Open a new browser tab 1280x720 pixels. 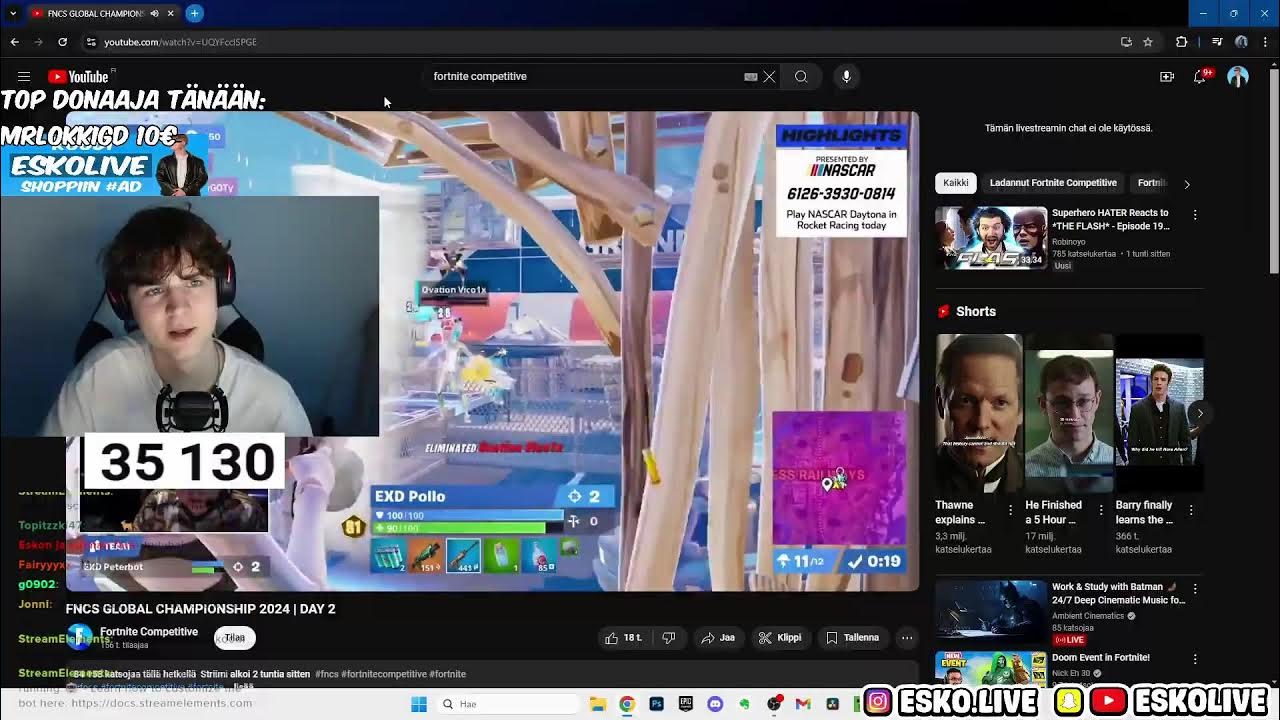tap(194, 13)
